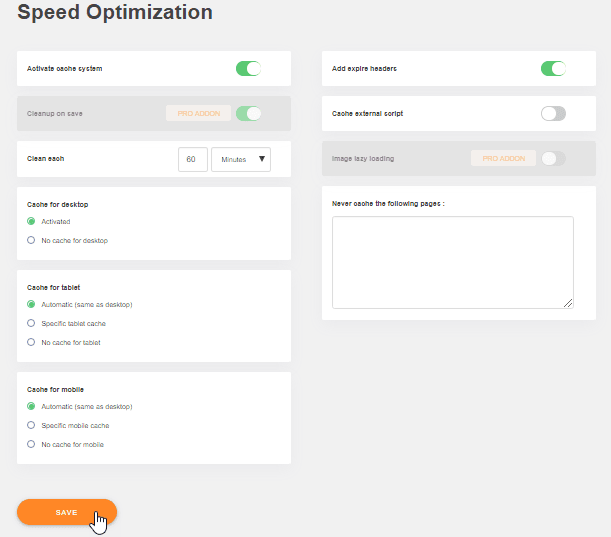The image size is (611, 537).
Task: Select No cache for mobile option
Action: 32,444
